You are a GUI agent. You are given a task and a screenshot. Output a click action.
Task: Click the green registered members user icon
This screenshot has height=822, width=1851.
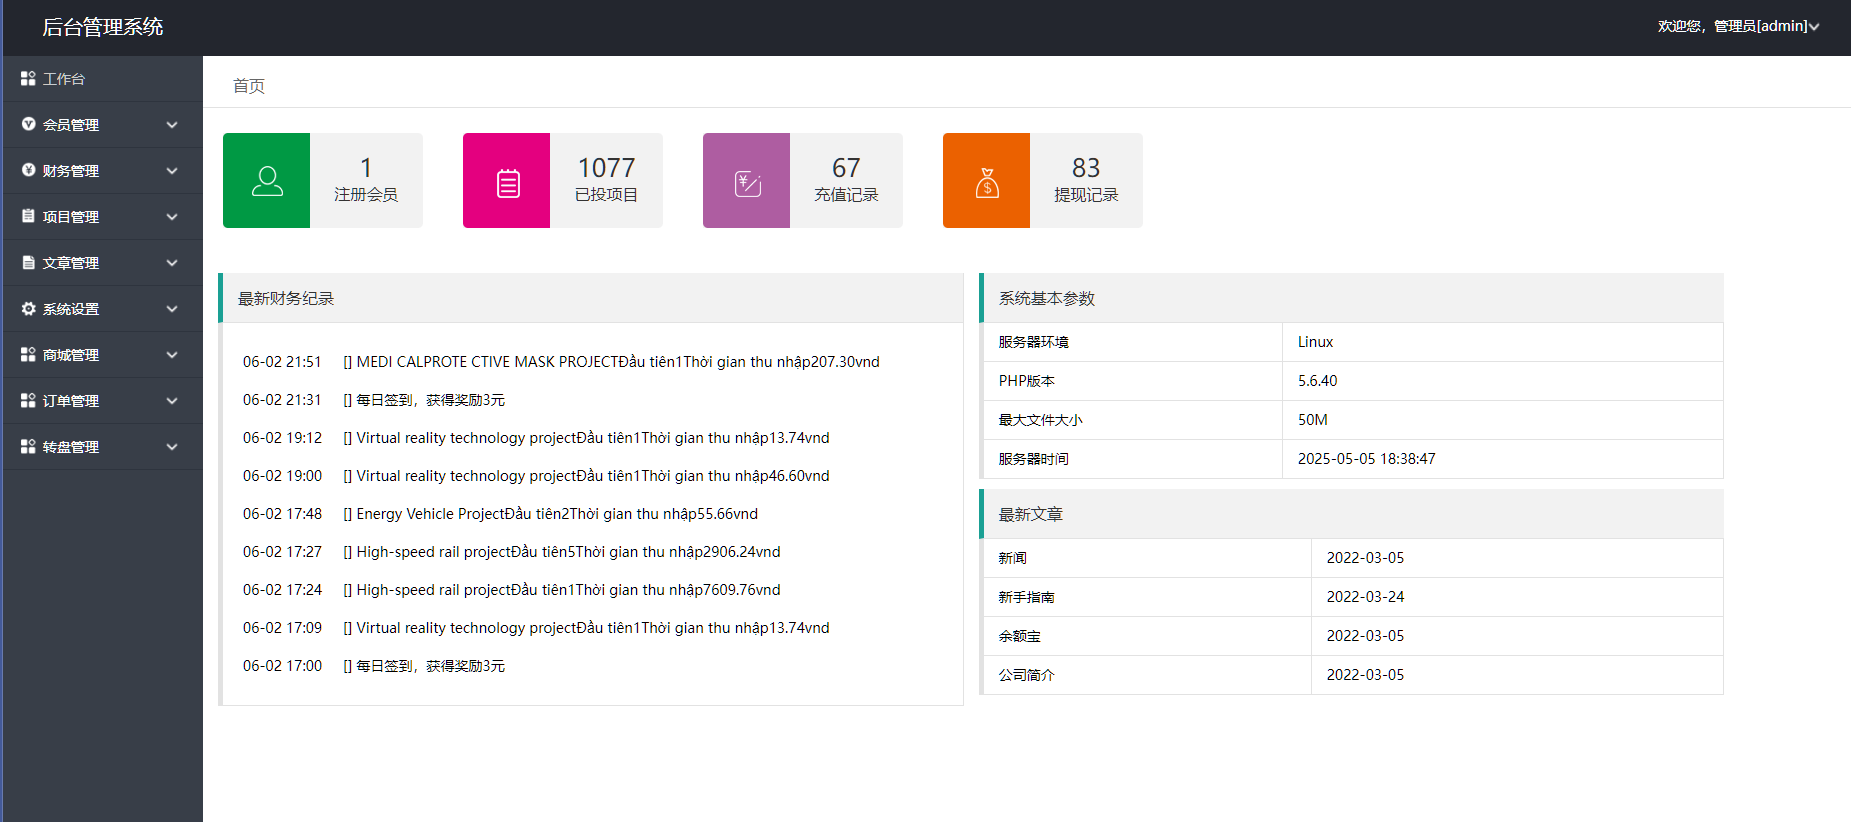[266, 181]
